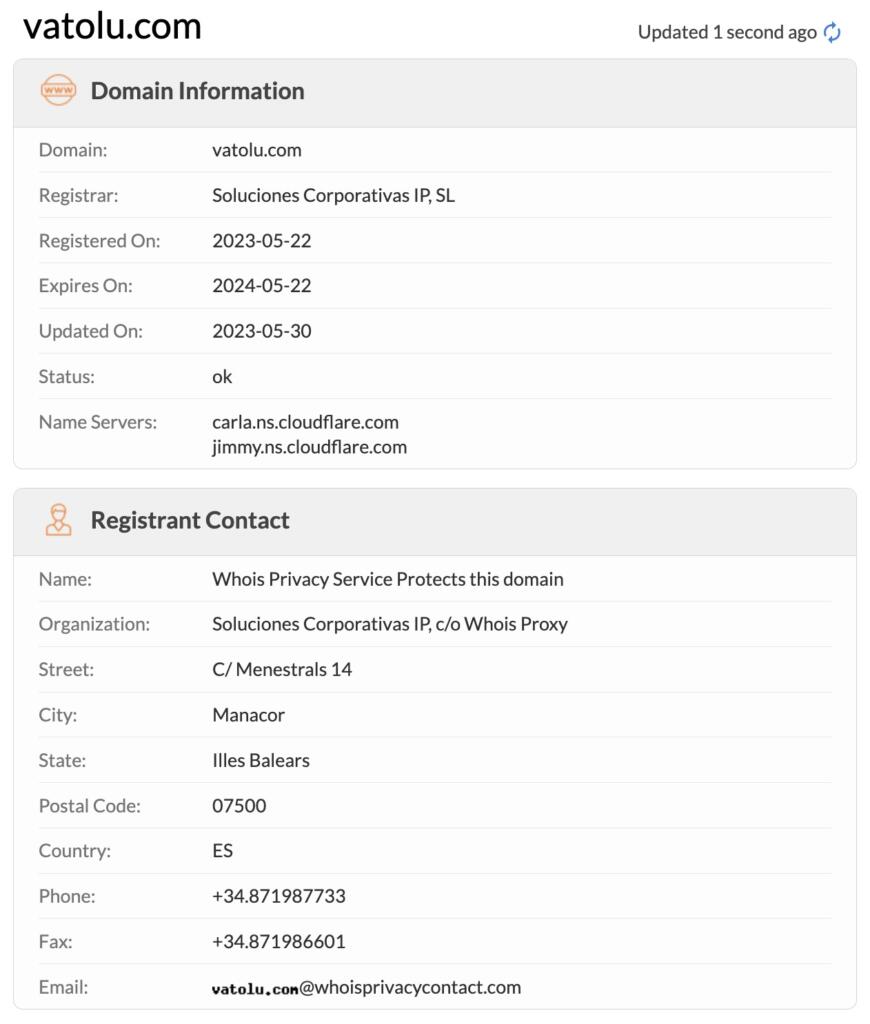The width and height of the screenshot is (870, 1024).
Task: Click the updated date 2023-05-30
Action: tap(262, 331)
